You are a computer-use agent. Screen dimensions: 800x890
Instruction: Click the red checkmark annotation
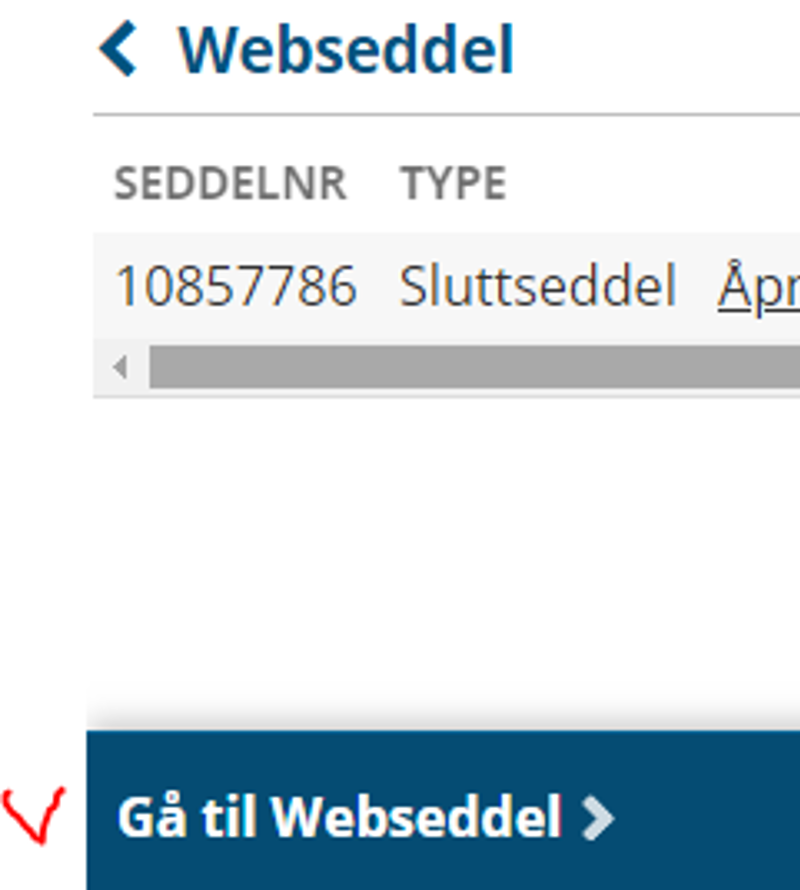coord(34,815)
